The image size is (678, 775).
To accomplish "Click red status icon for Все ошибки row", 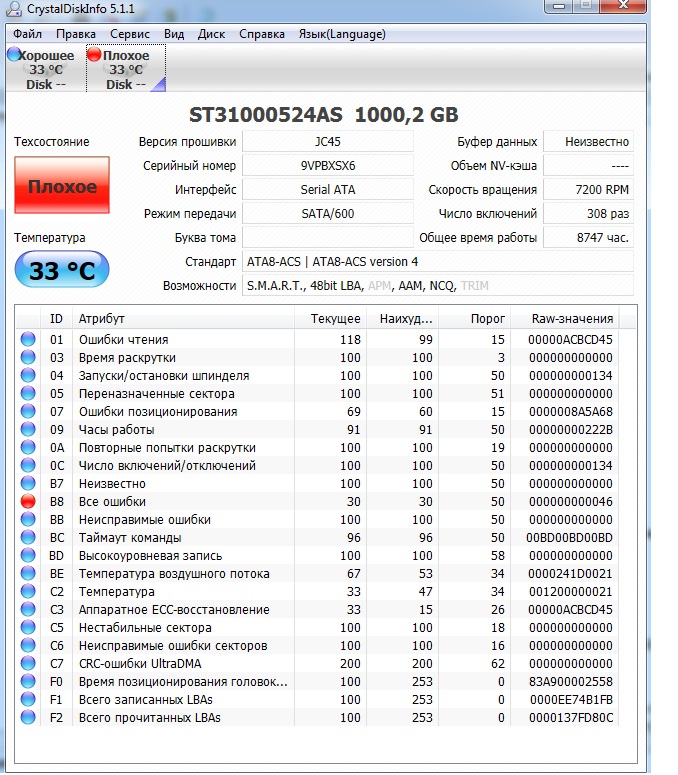I will pos(28,501).
